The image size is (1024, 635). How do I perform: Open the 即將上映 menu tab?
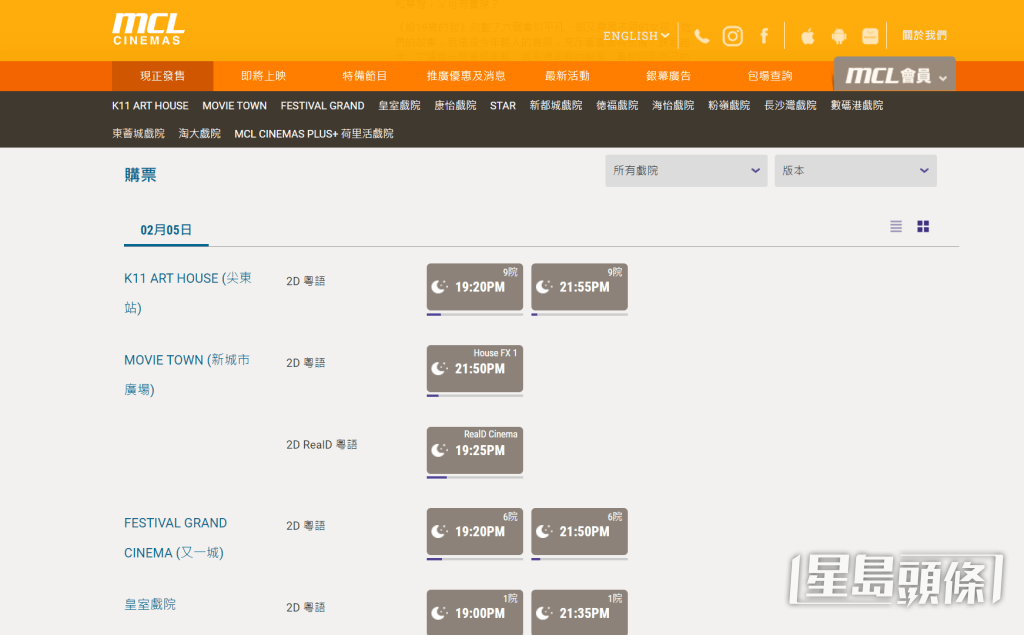click(264, 76)
